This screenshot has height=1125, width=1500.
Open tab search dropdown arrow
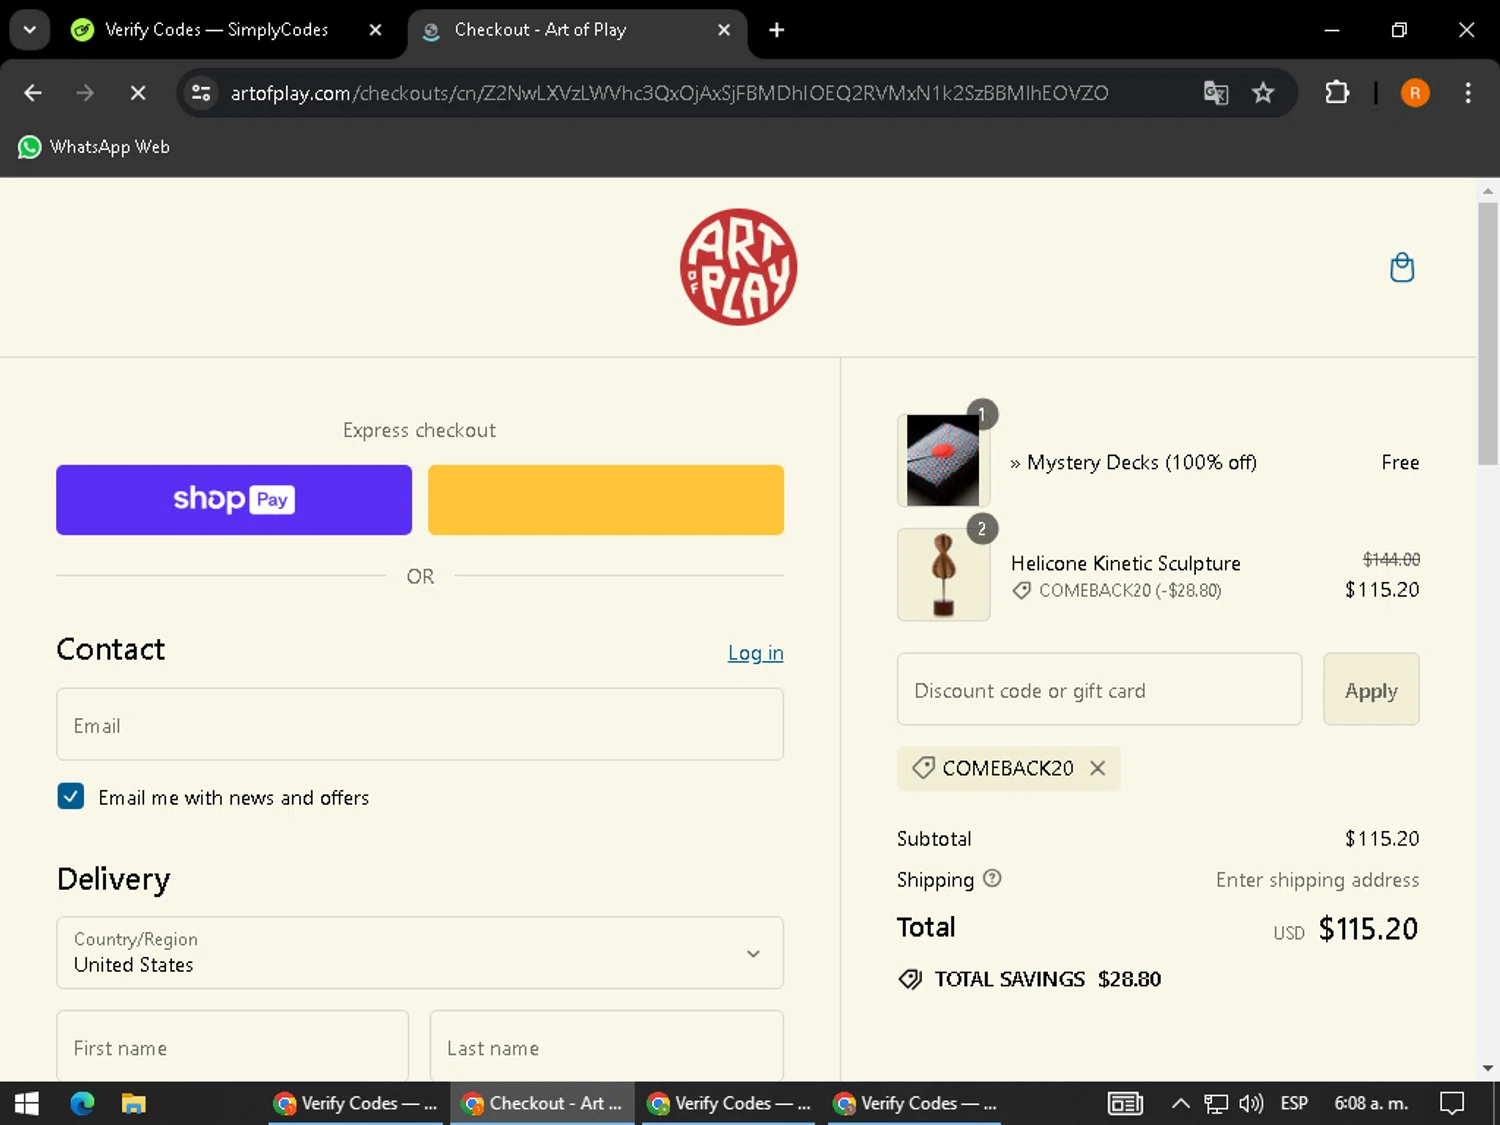point(30,30)
